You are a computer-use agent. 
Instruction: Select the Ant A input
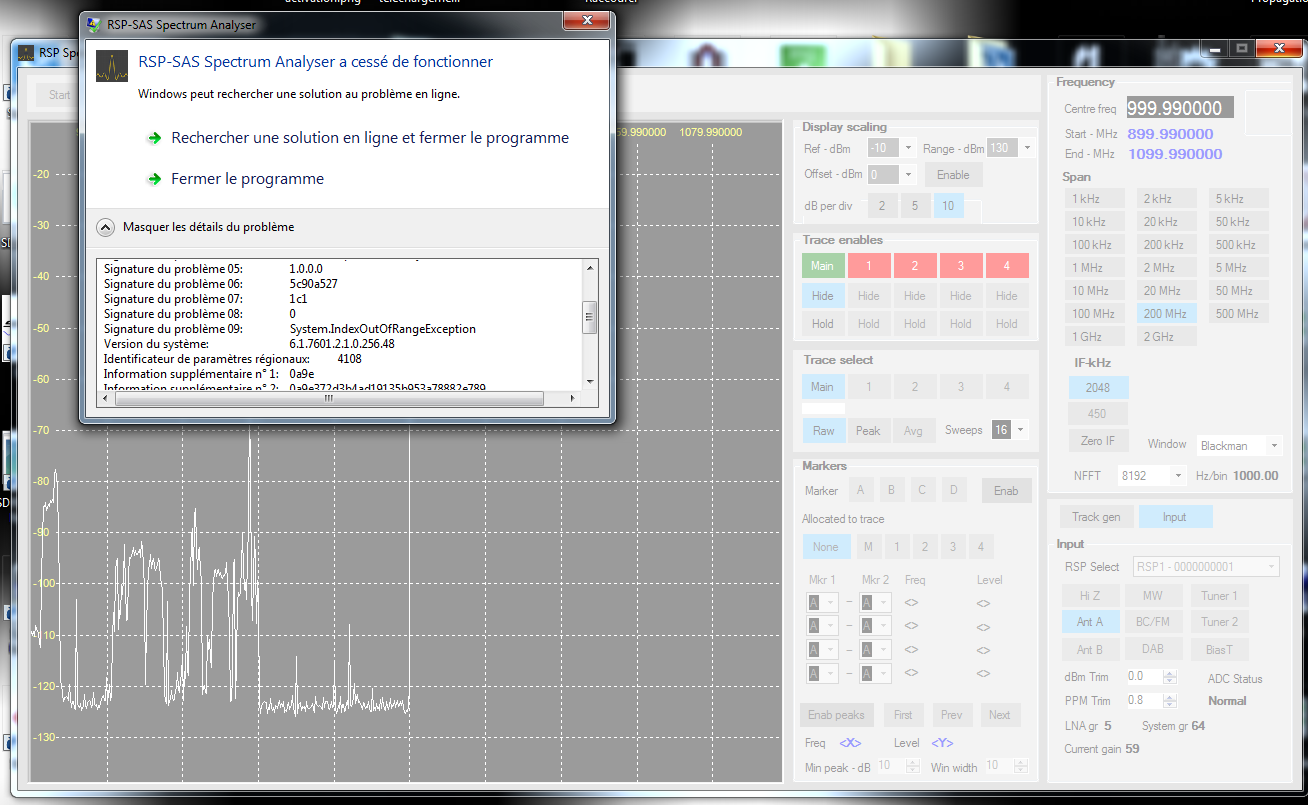(1090, 622)
